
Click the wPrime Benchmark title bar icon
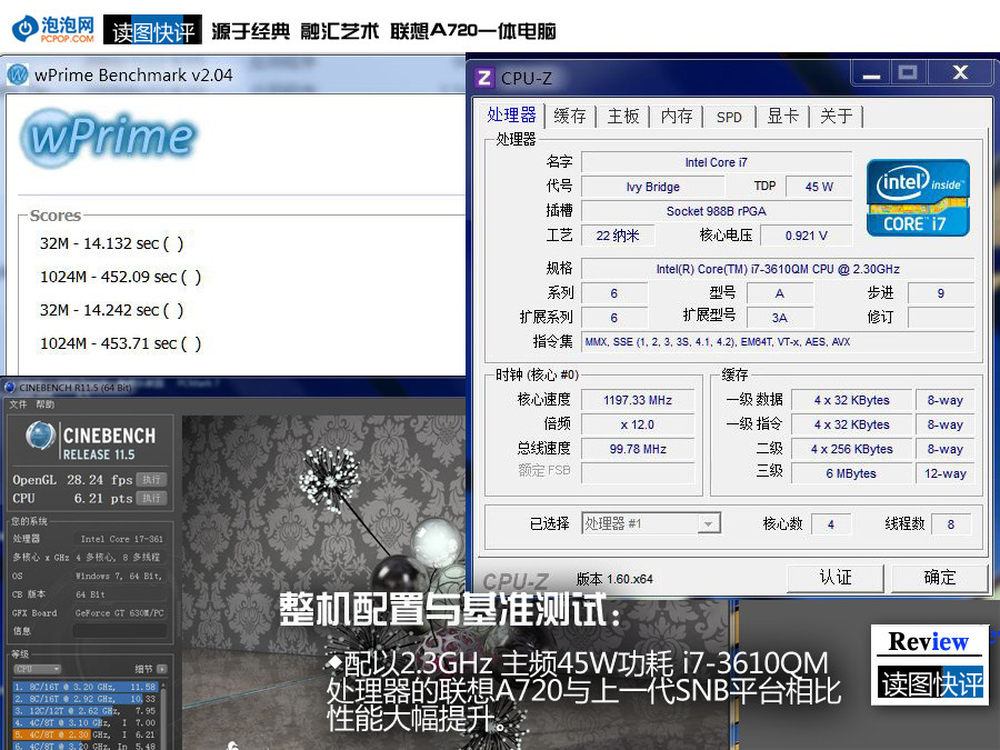click(18, 75)
